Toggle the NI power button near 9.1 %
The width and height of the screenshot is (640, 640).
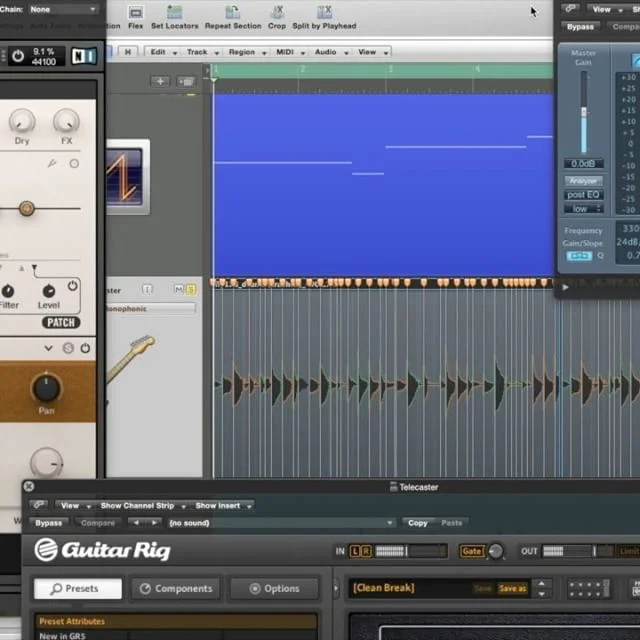[x=18, y=56]
